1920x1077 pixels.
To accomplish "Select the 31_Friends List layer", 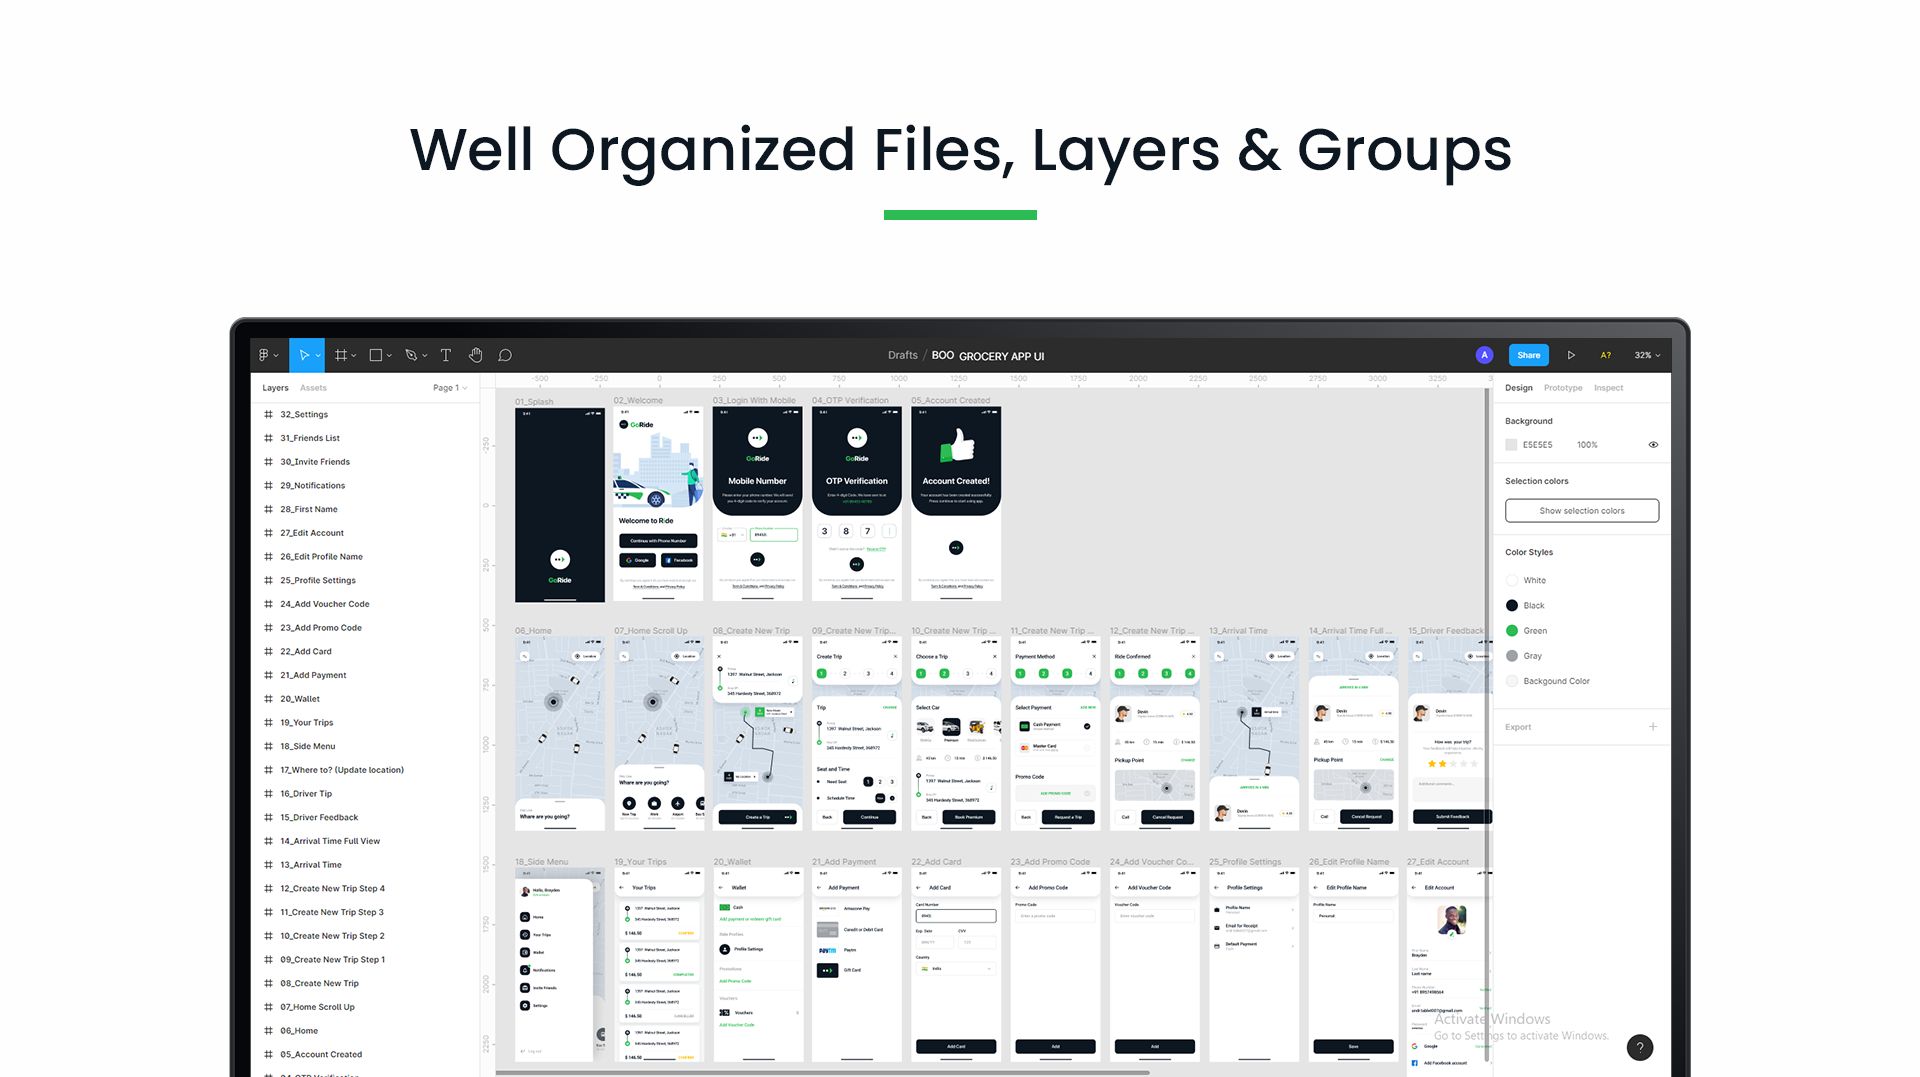I will point(310,438).
